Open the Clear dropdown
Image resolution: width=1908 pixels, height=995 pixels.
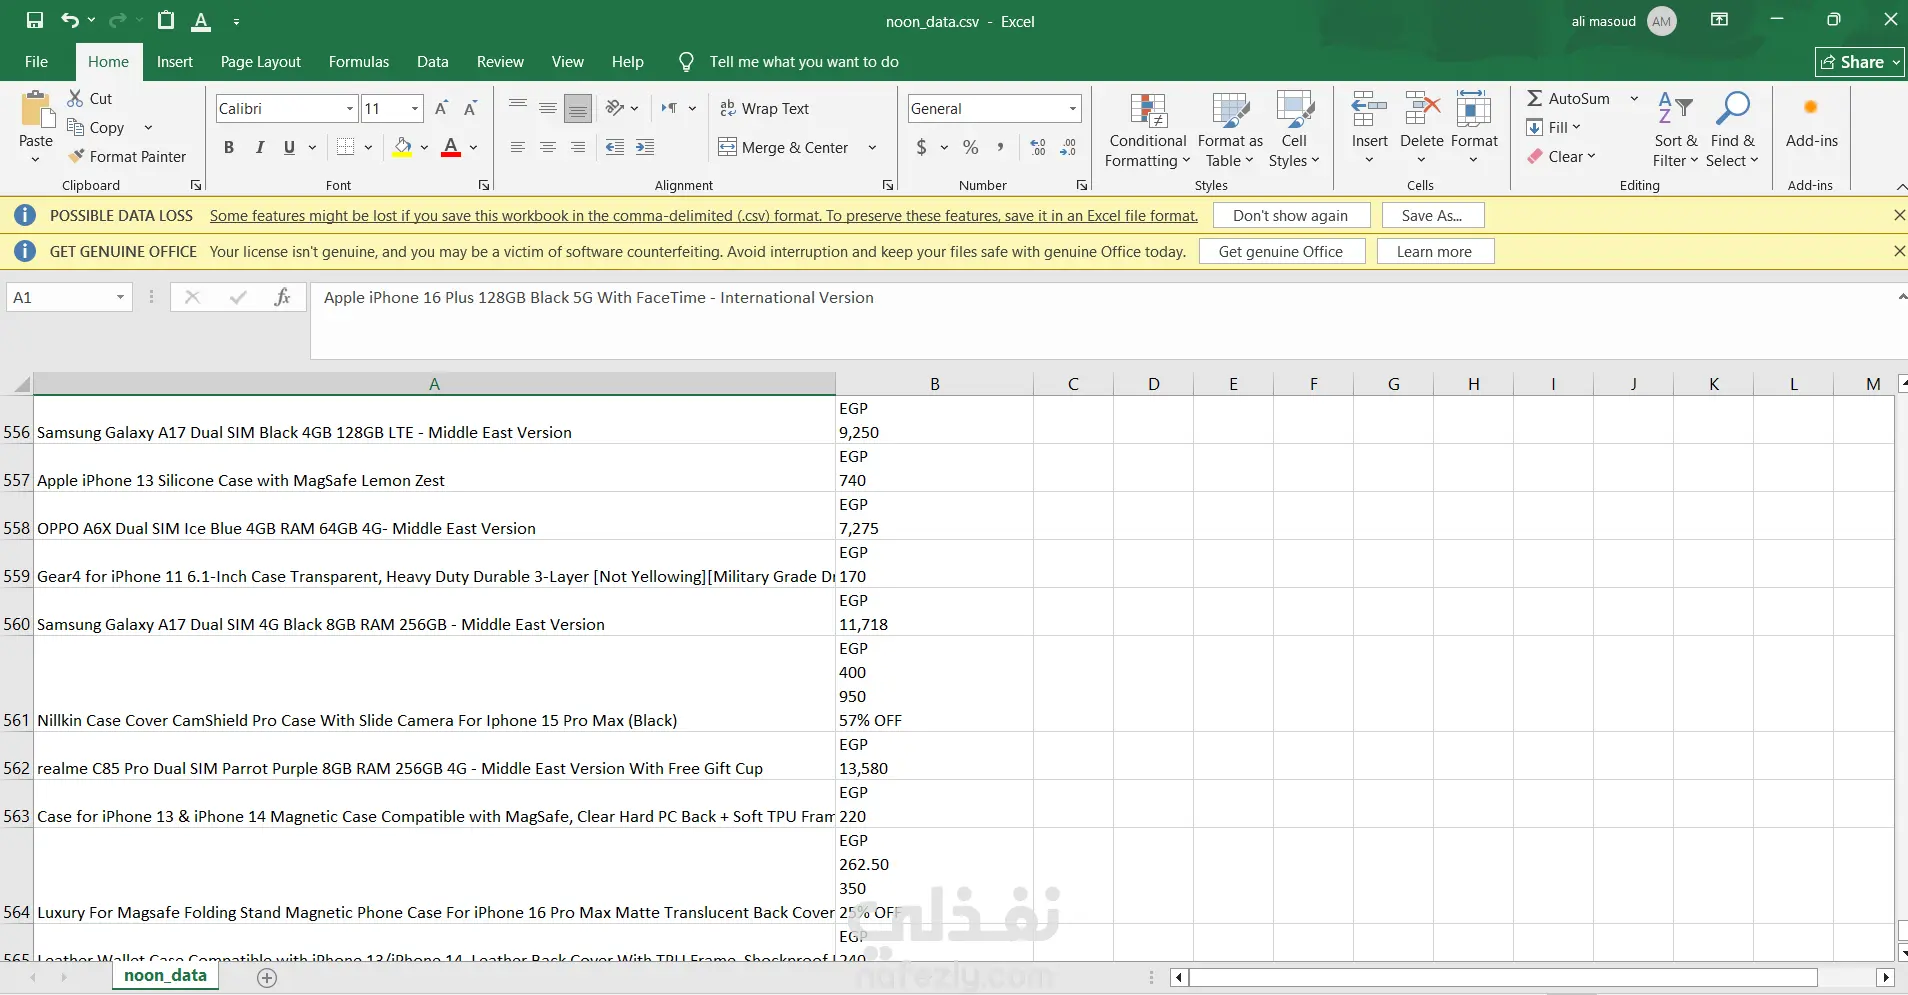tap(1561, 156)
